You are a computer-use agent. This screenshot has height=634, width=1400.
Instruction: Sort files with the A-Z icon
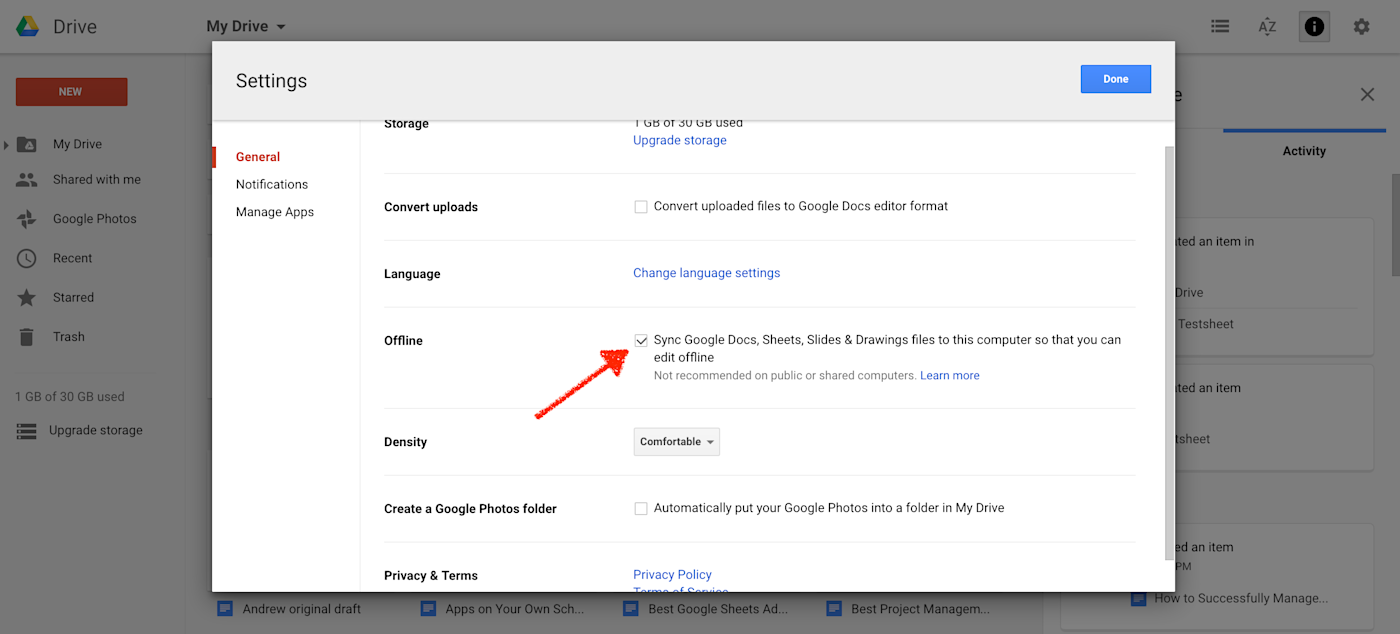click(1267, 26)
